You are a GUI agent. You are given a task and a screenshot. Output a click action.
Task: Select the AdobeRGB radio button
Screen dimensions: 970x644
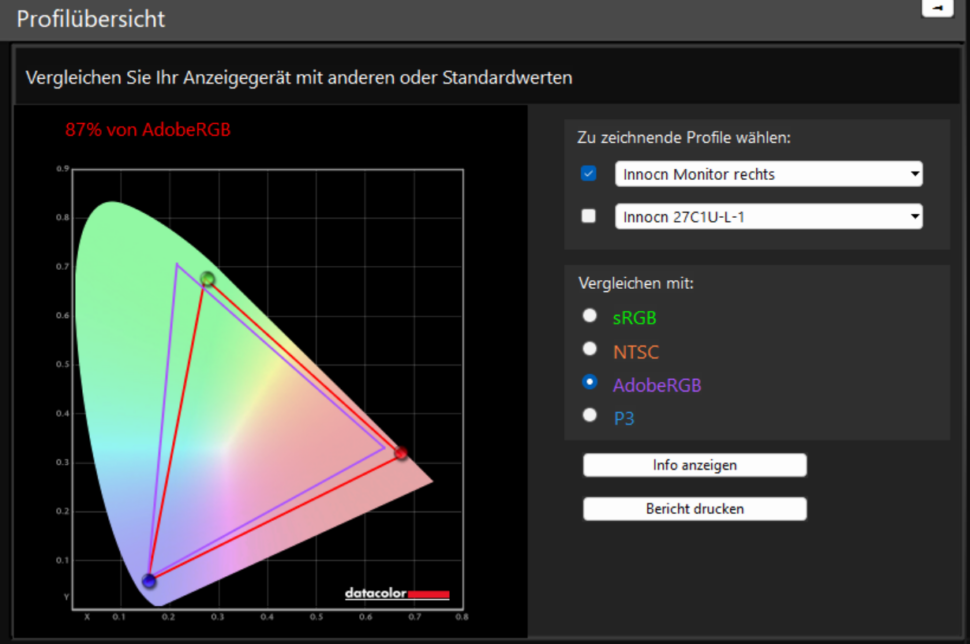coord(590,382)
